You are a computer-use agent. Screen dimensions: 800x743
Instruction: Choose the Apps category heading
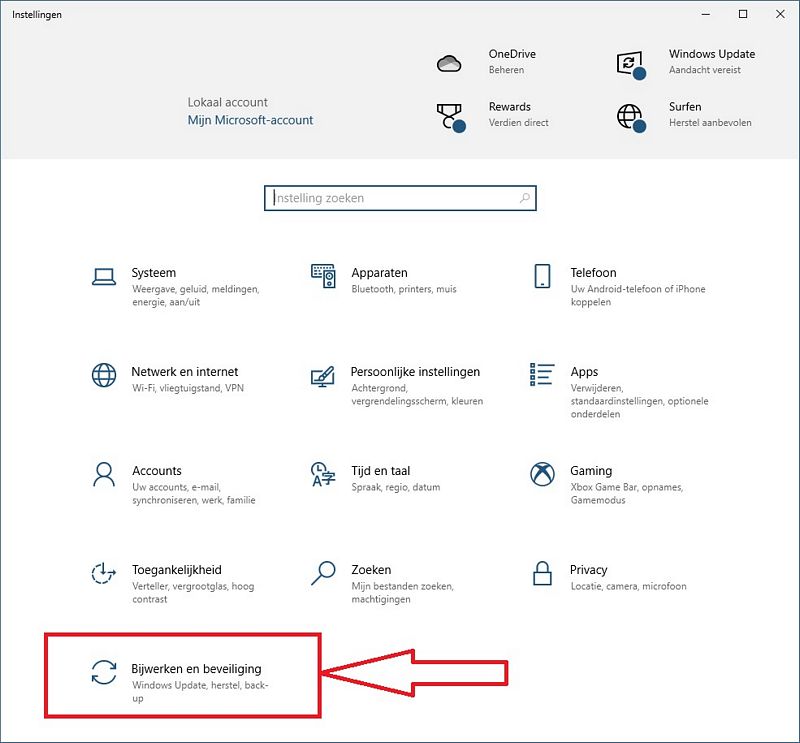point(584,372)
